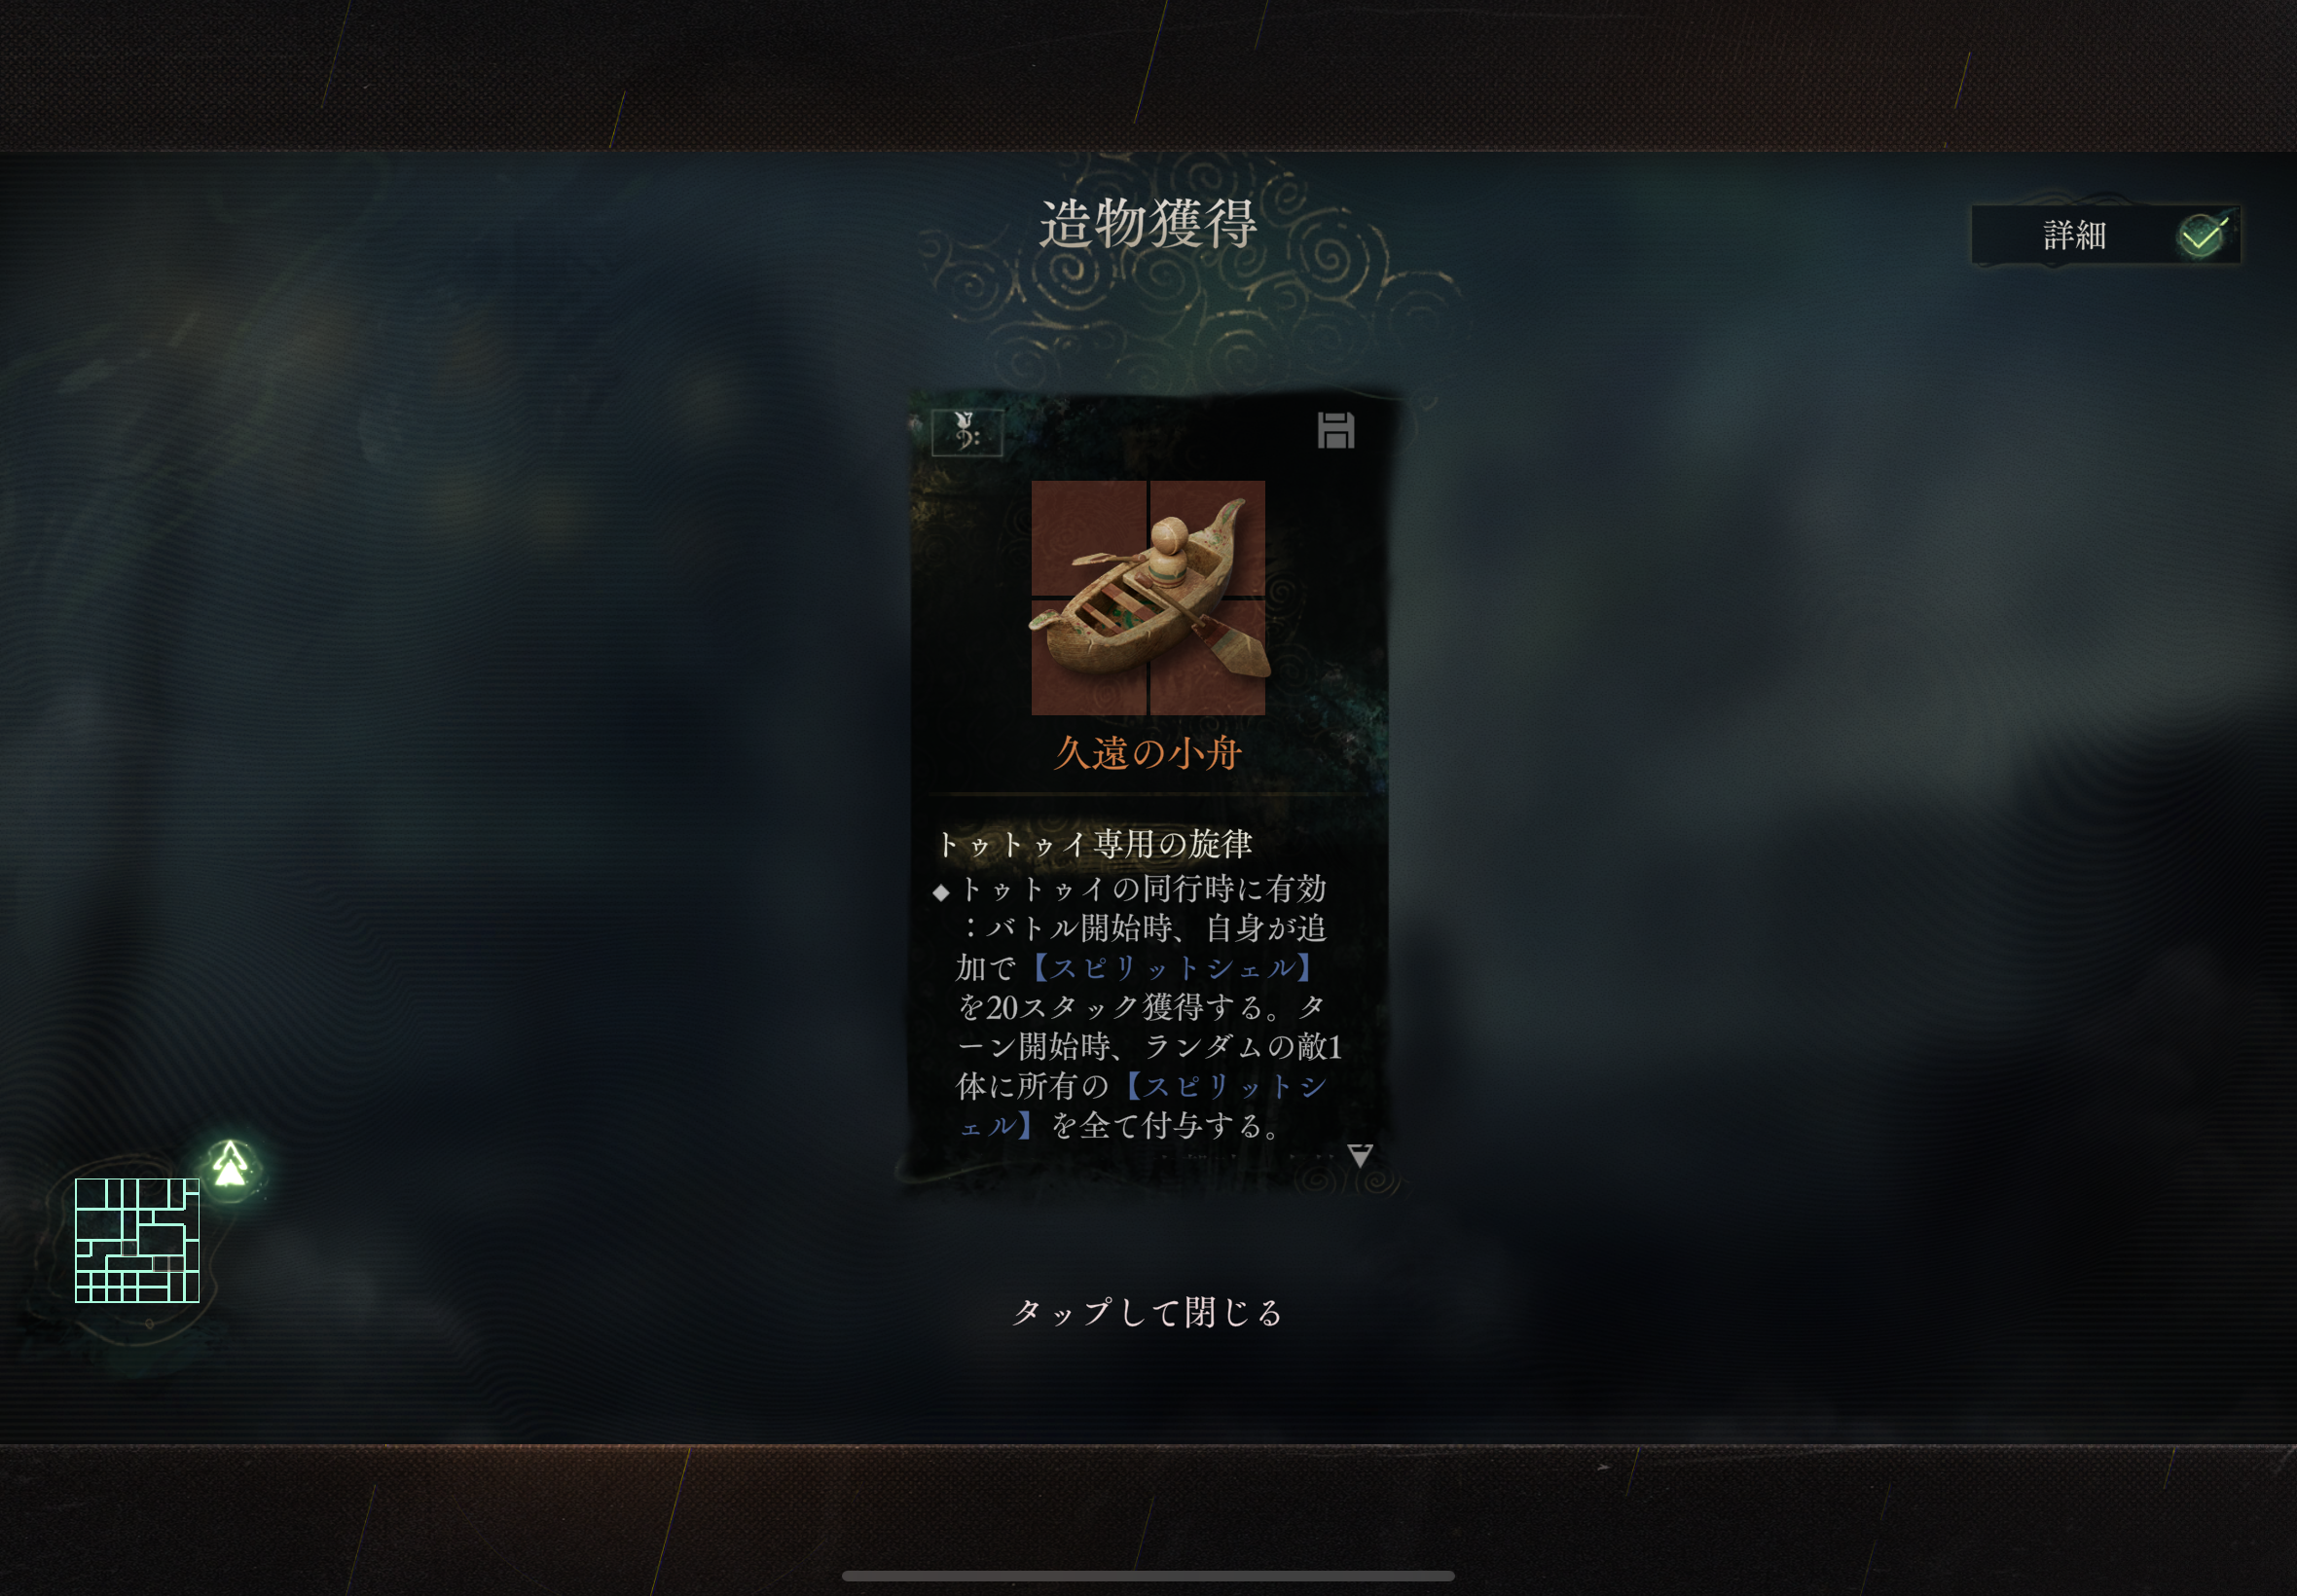The image size is (2297, 1596).
Task: Select the orange 久遠の小舟 item name
Action: [x=1148, y=754]
